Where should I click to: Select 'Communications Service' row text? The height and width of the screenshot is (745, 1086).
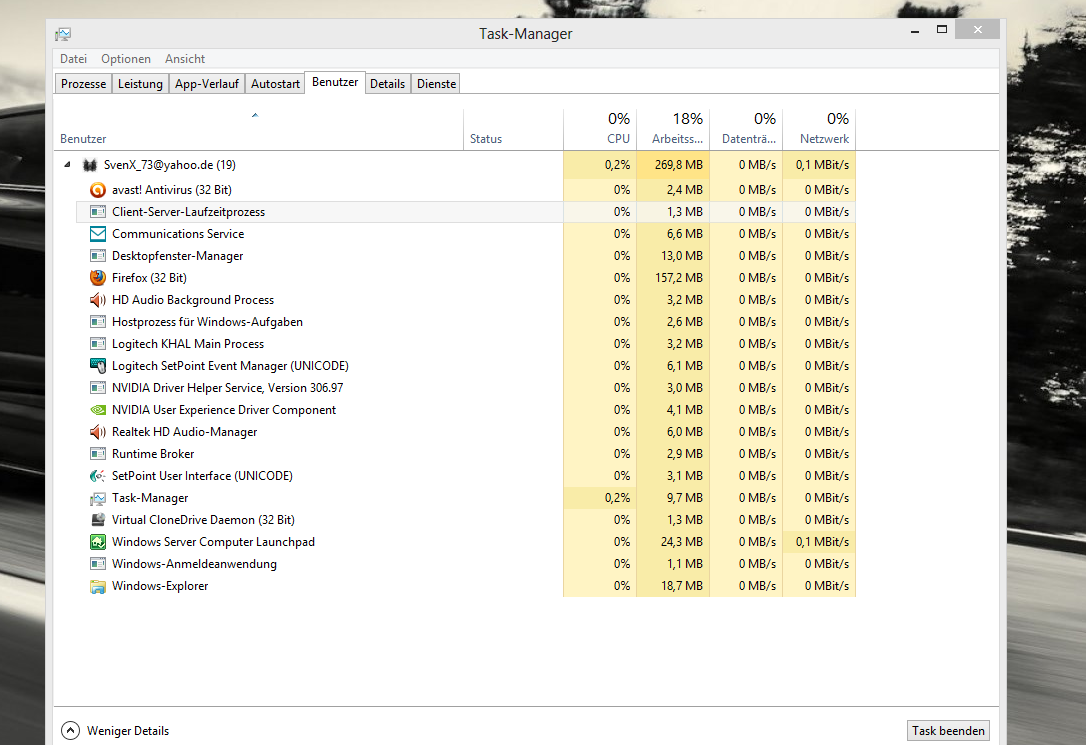point(178,234)
